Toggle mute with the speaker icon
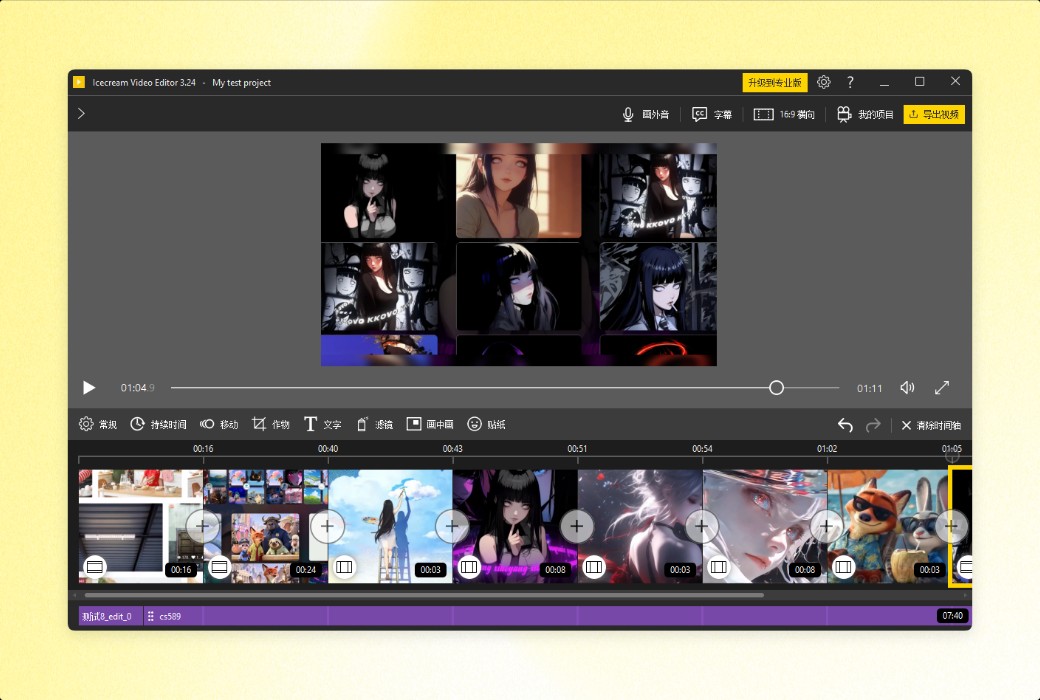This screenshot has height=700, width=1040. tap(906, 387)
